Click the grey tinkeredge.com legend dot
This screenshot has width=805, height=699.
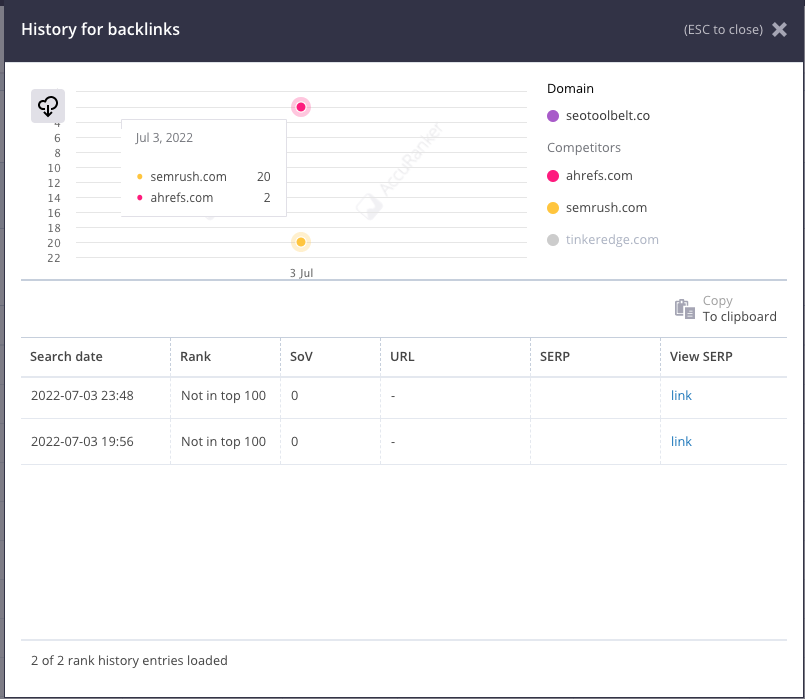(x=553, y=240)
